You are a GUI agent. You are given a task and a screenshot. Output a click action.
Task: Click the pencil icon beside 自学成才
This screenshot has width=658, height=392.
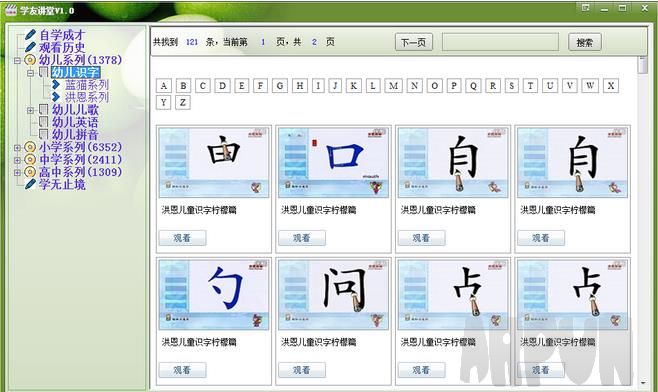(30, 35)
